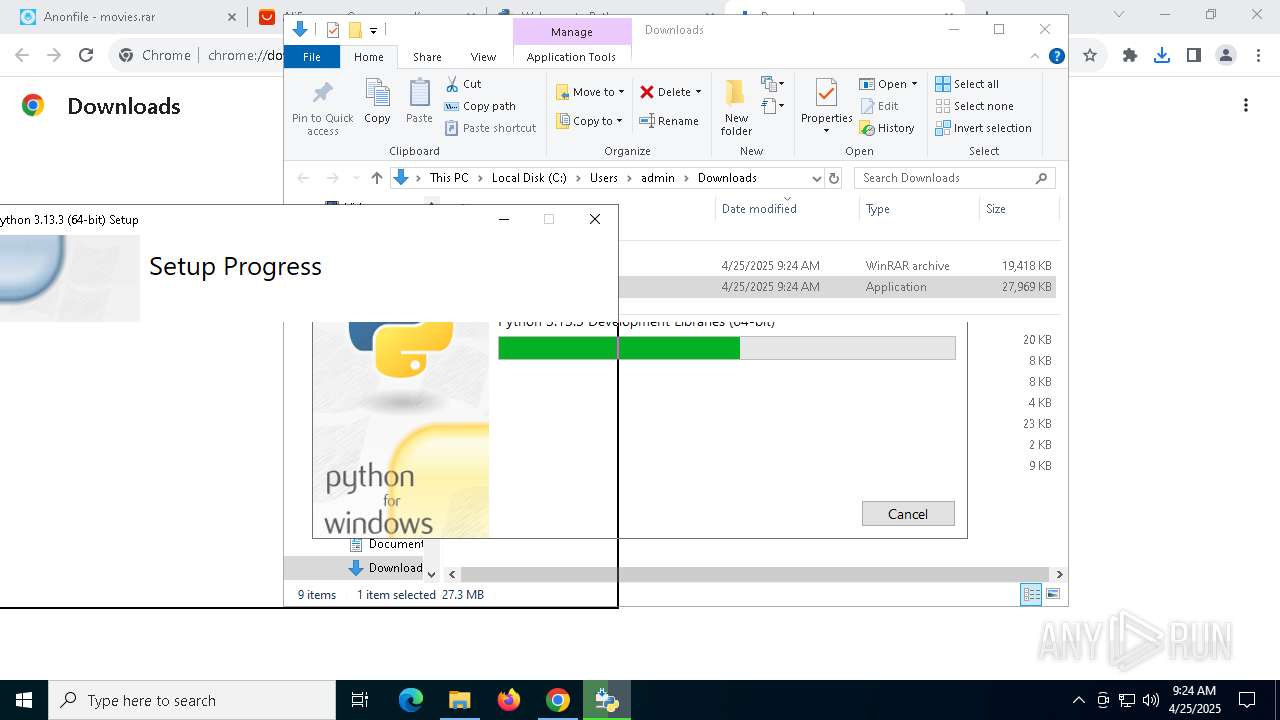Click the Python setup progress bar
The width and height of the screenshot is (1280, 720).
(x=727, y=348)
